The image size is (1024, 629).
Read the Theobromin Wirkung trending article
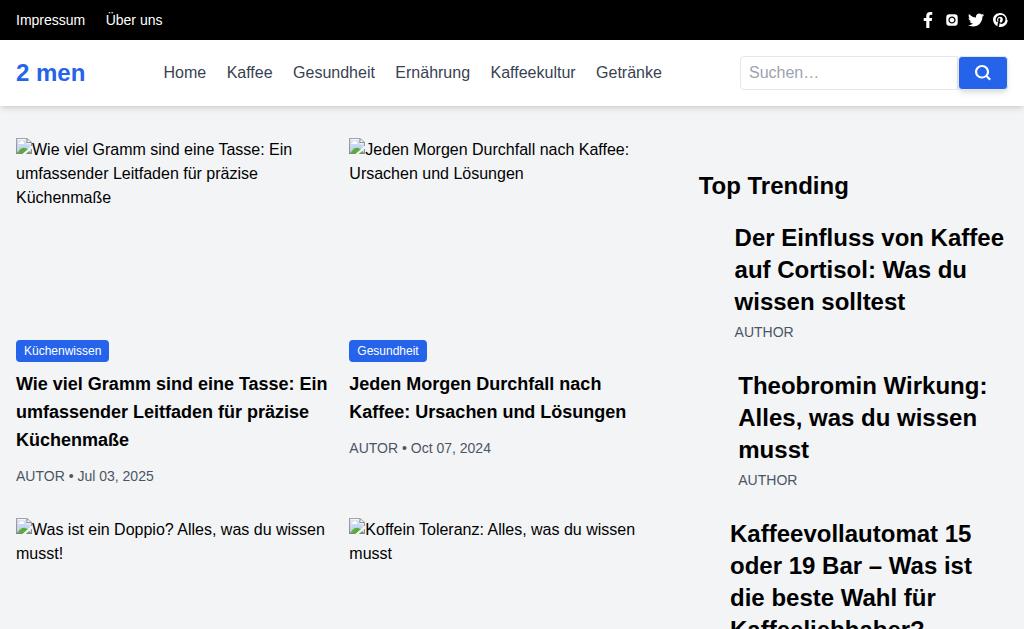(862, 418)
